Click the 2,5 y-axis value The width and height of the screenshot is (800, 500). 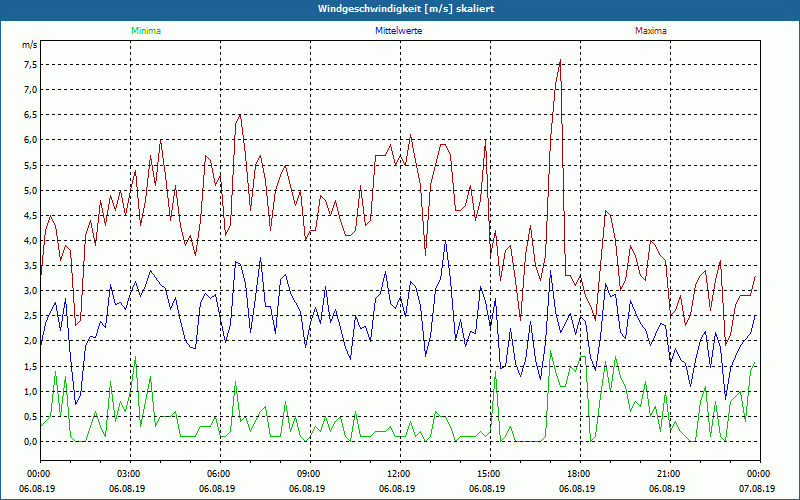(30, 316)
